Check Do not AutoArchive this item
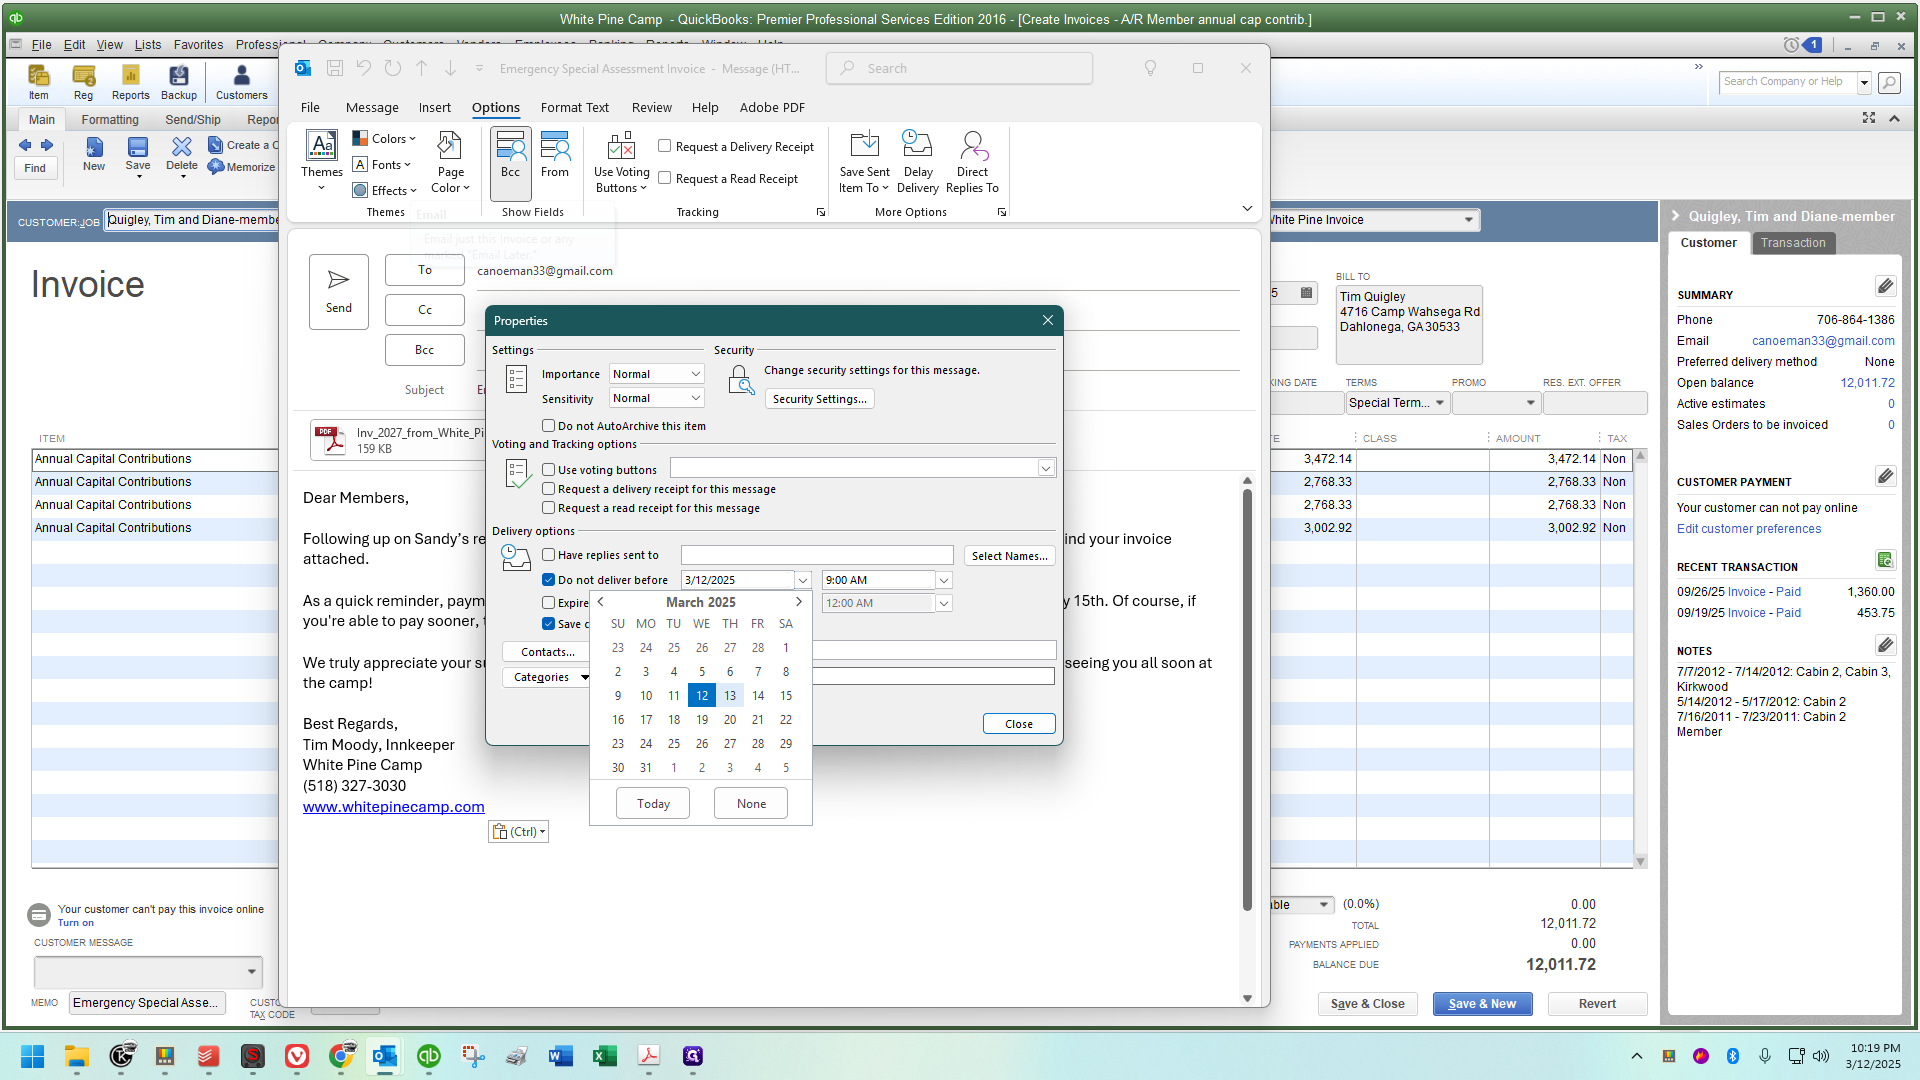 pos(548,426)
